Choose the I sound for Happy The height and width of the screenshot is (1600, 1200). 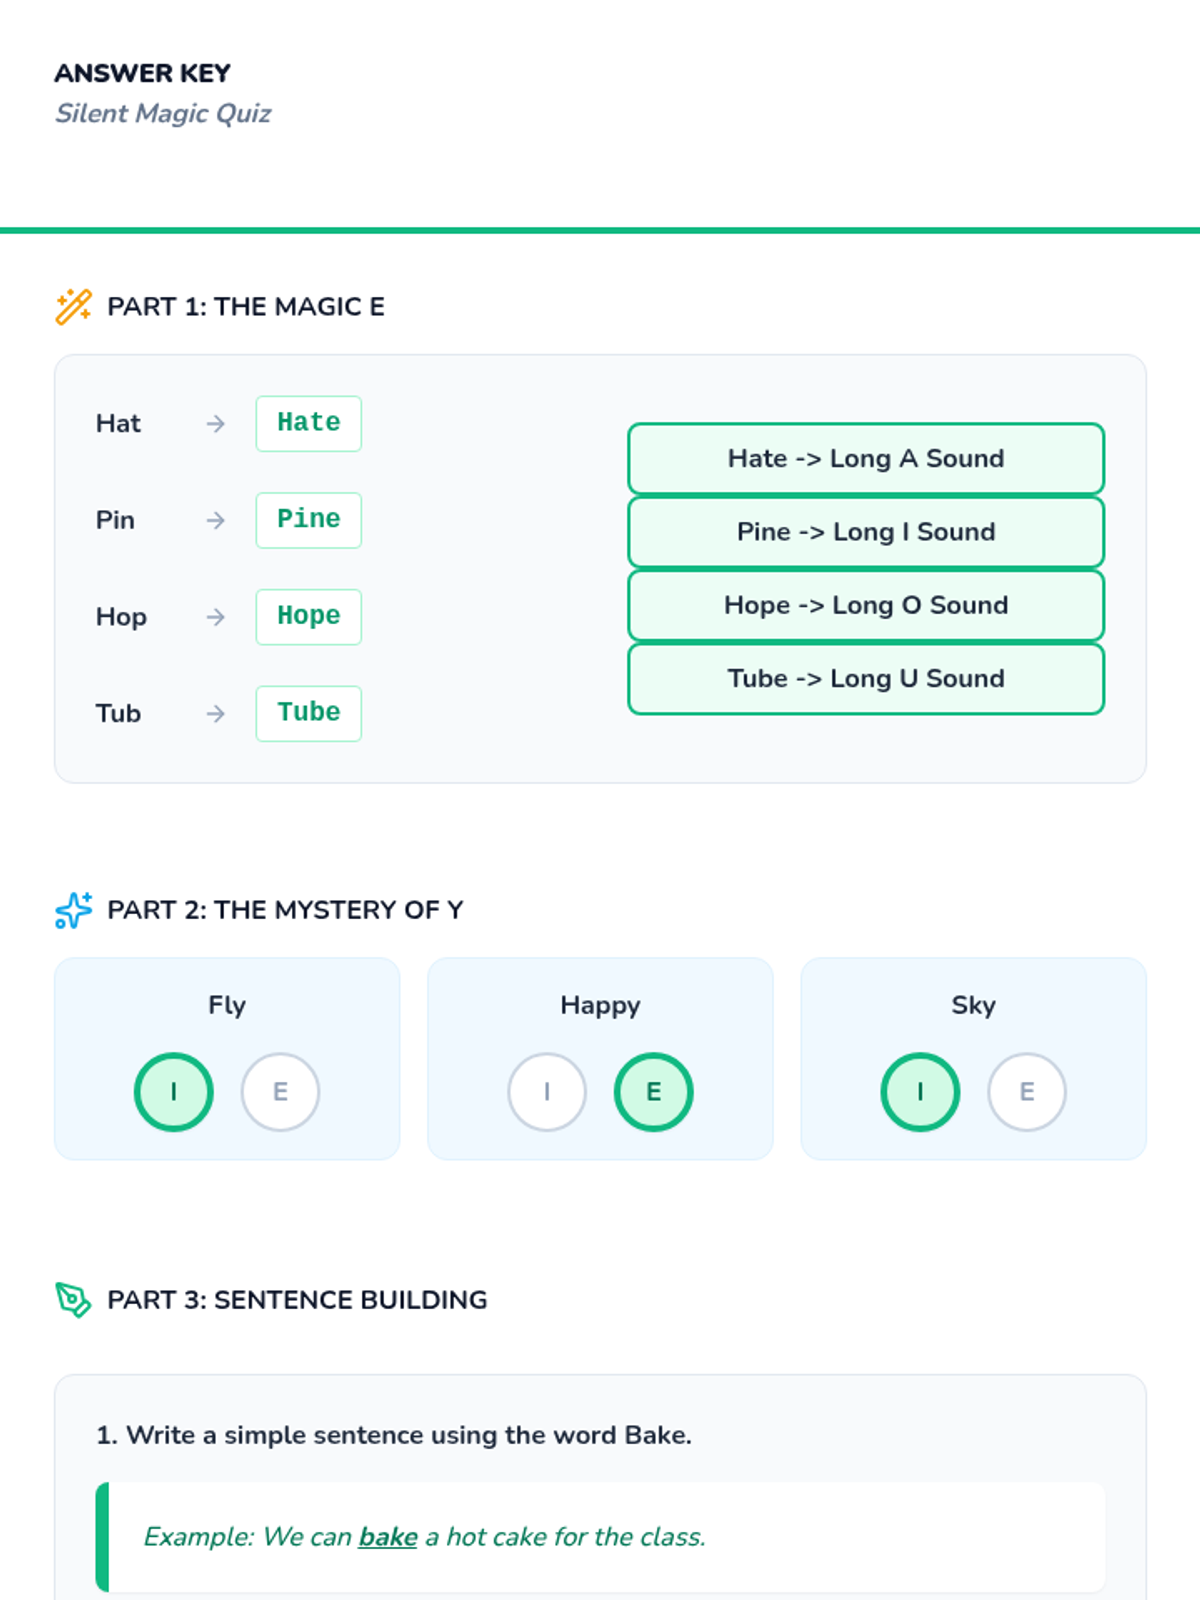(547, 1092)
